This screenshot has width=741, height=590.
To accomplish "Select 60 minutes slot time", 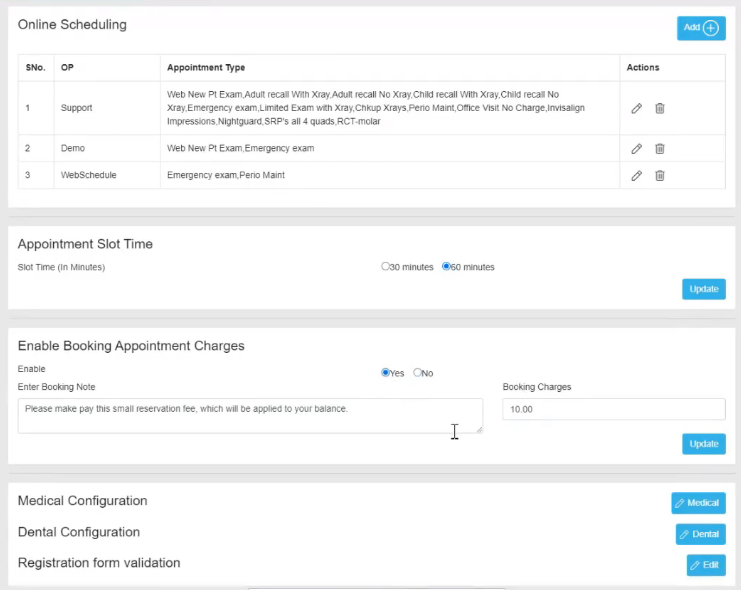I will click(446, 266).
